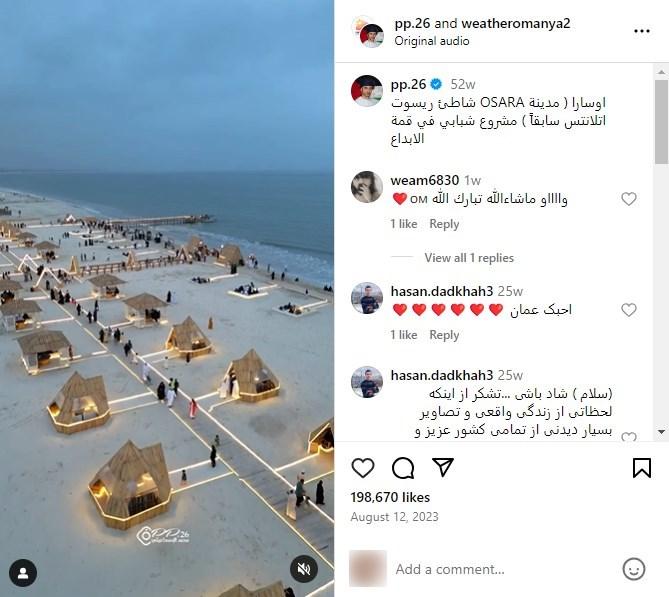Like the post with the heart icon
Image resolution: width=669 pixels, height=597 pixels.
[363, 468]
